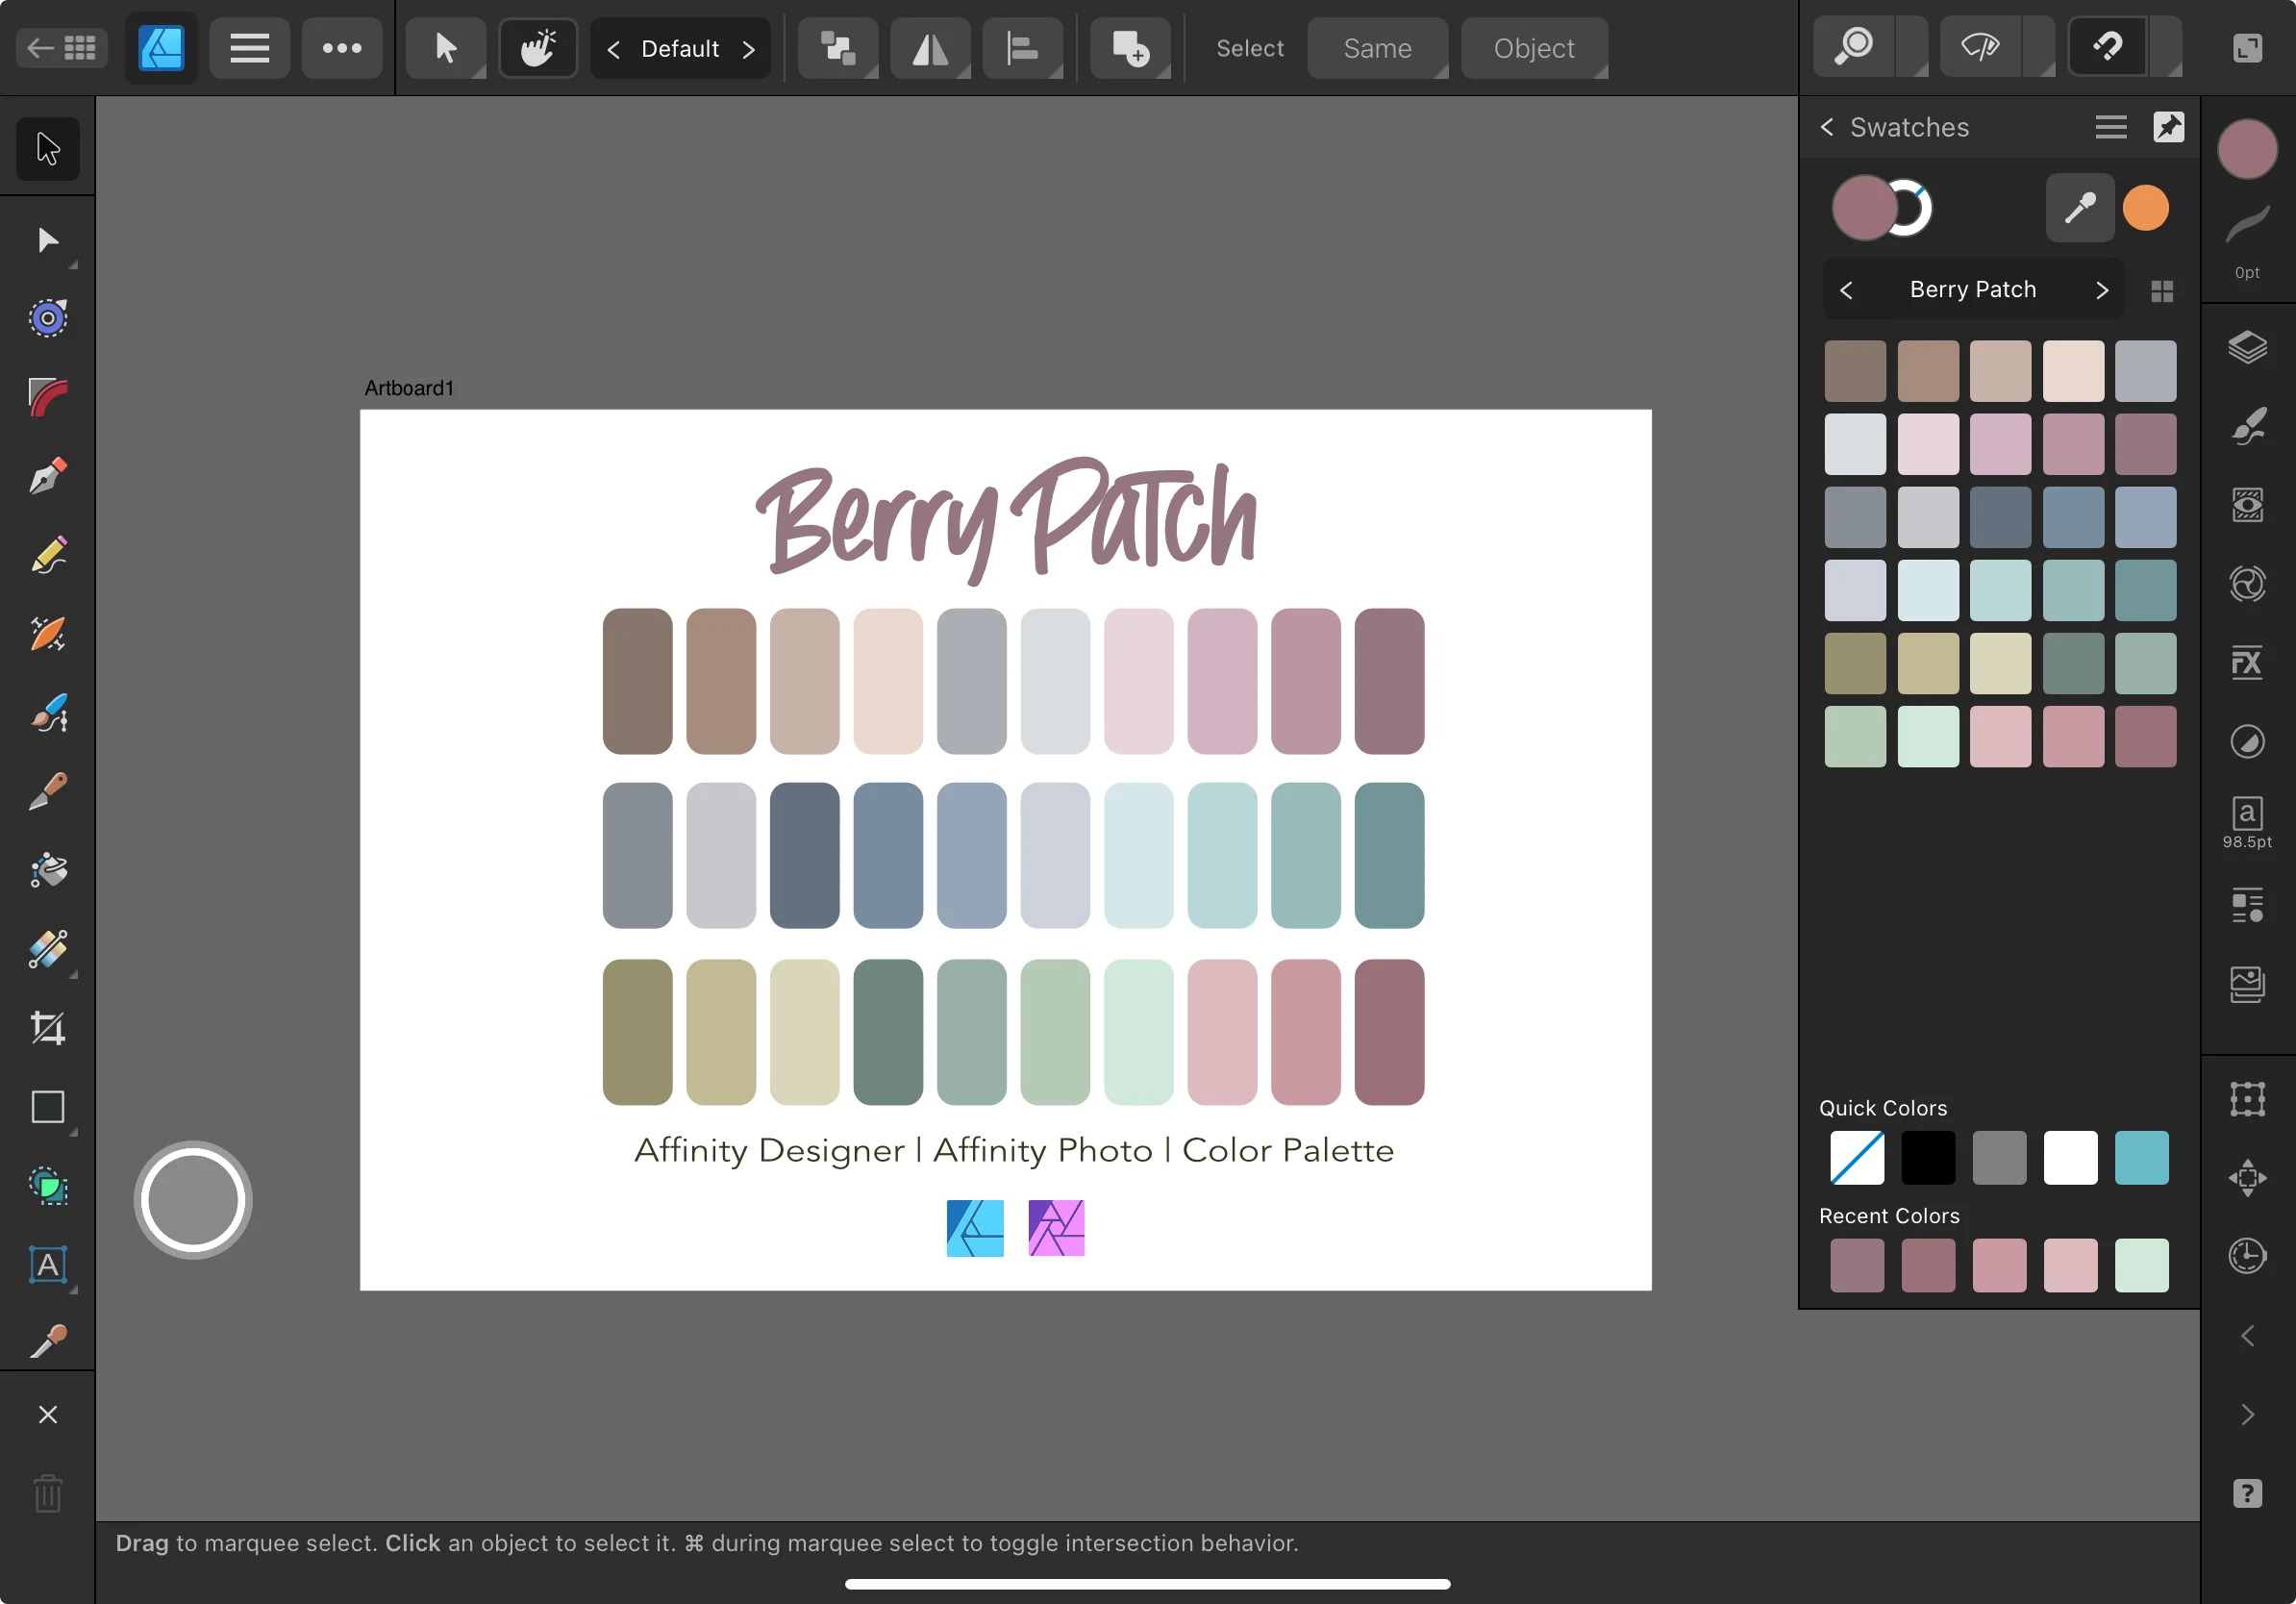Activate the arrow pointer mode in toolbar

tap(446, 47)
